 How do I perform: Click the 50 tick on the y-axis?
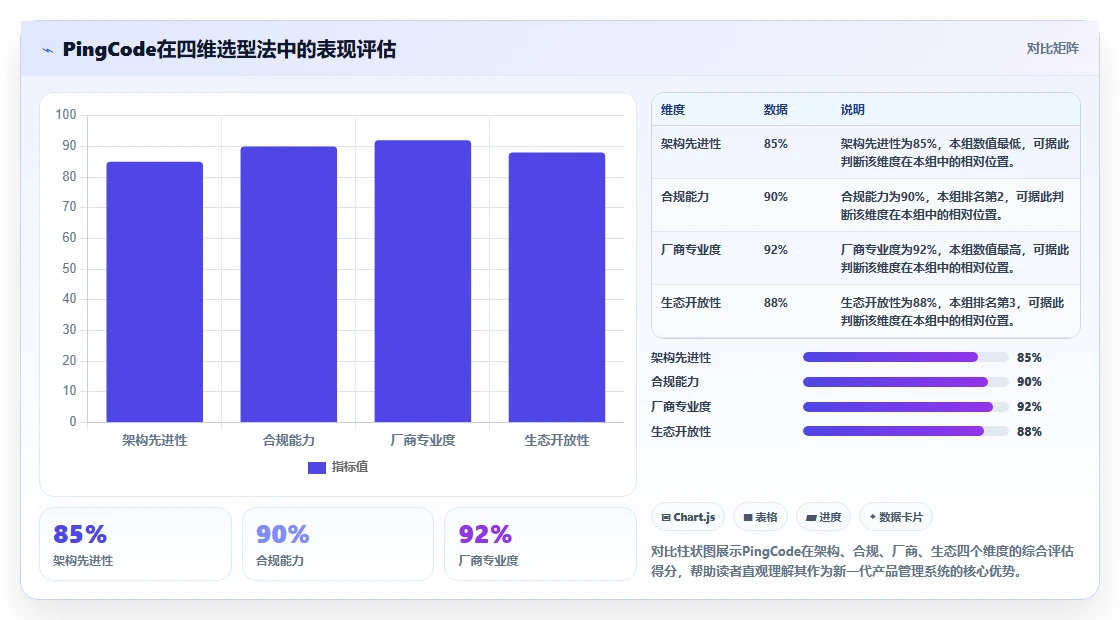click(x=69, y=269)
